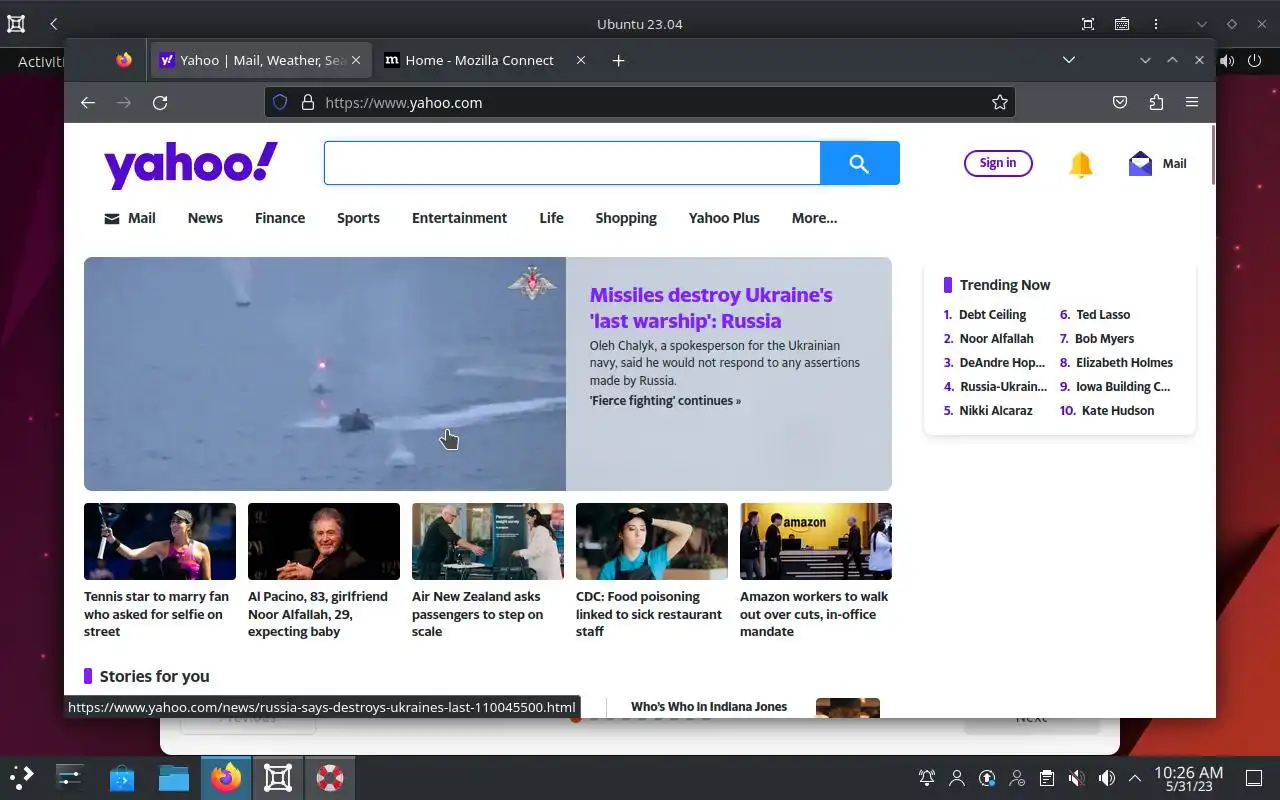Expand the More... navigation menu

(814, 218)
